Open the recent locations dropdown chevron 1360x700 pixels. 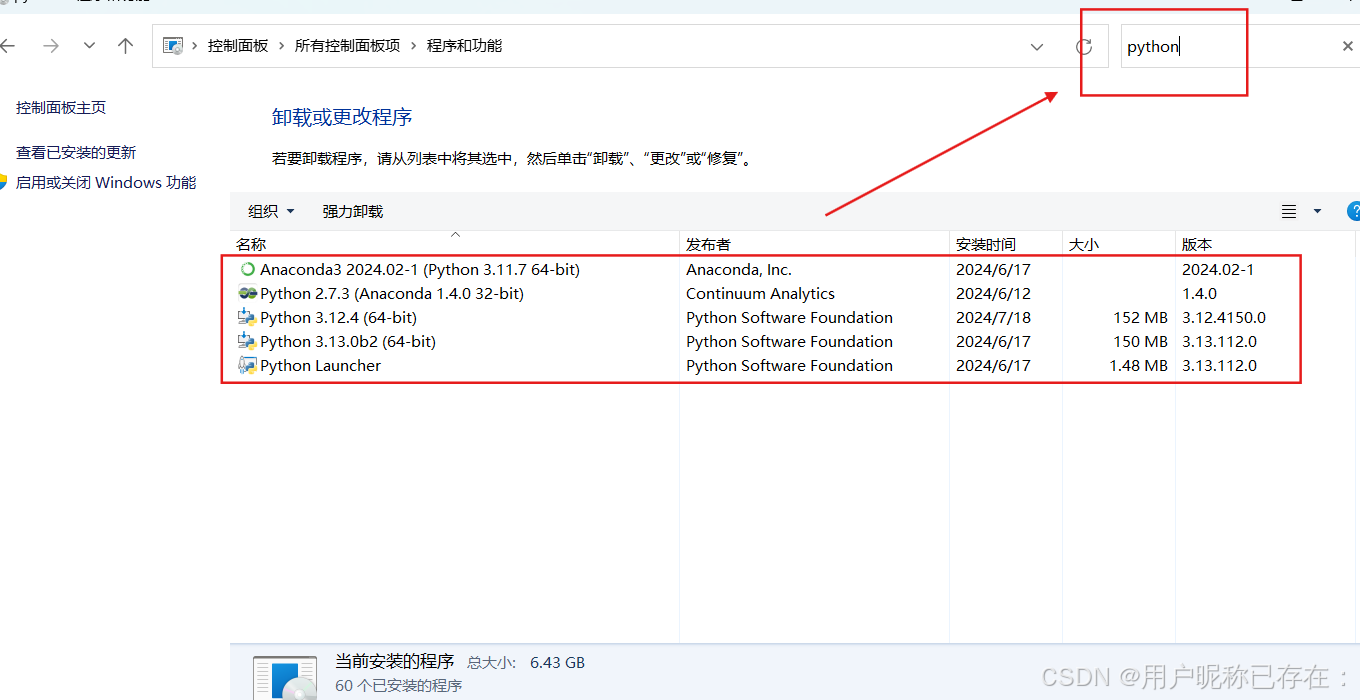89,46
